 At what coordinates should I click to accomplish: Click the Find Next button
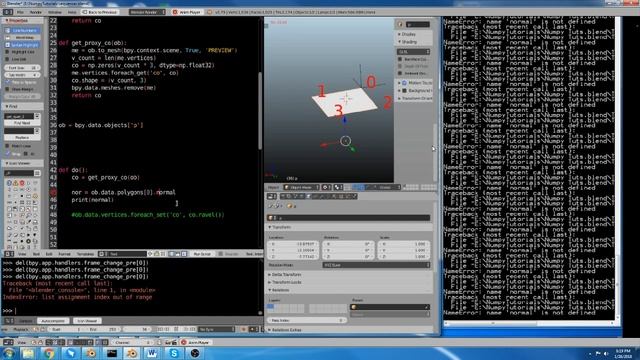pyautogui.click(x=22, y=123)
